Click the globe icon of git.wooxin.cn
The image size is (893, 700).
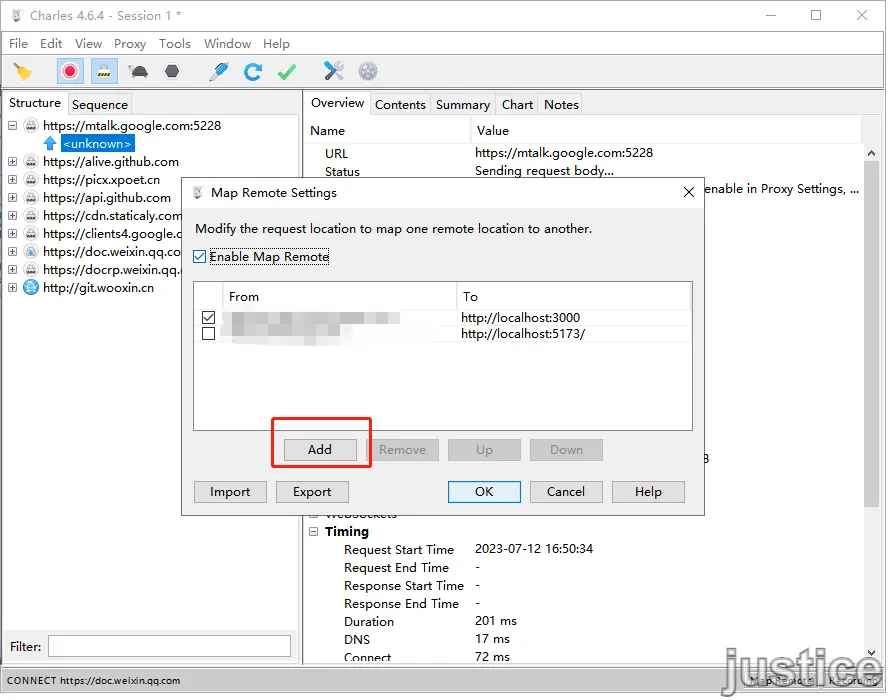coord(31,288)
